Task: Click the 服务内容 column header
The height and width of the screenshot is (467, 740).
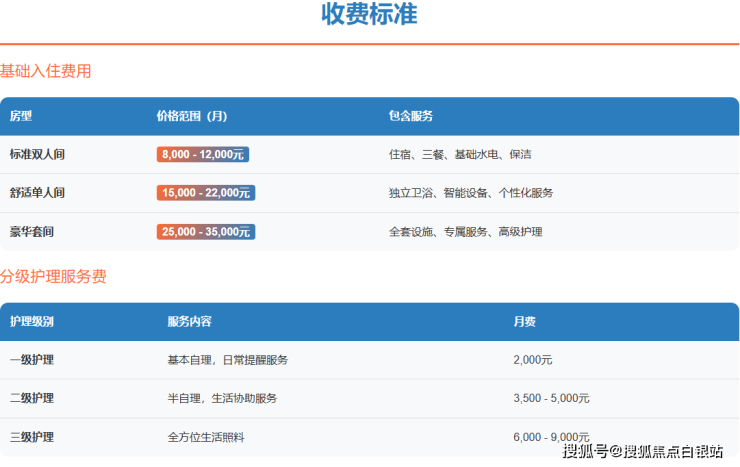Action: (x=189, y=322)
